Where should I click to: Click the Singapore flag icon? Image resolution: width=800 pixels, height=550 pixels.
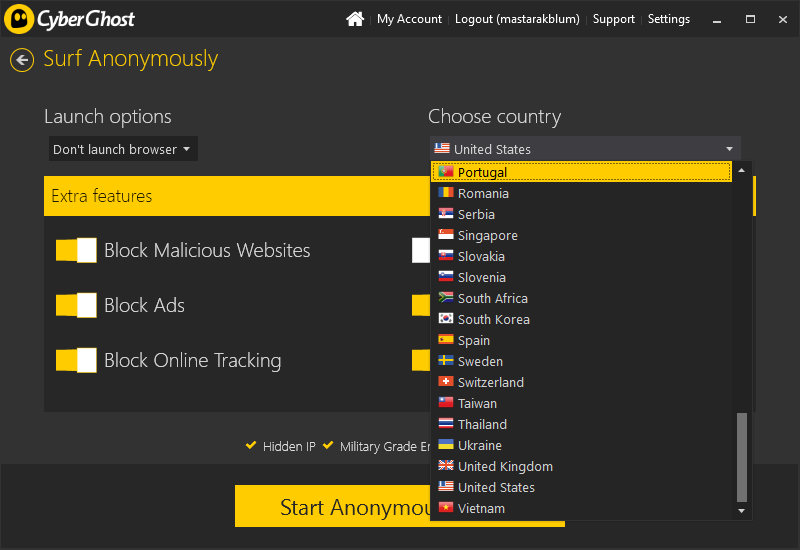pos(446,234)
